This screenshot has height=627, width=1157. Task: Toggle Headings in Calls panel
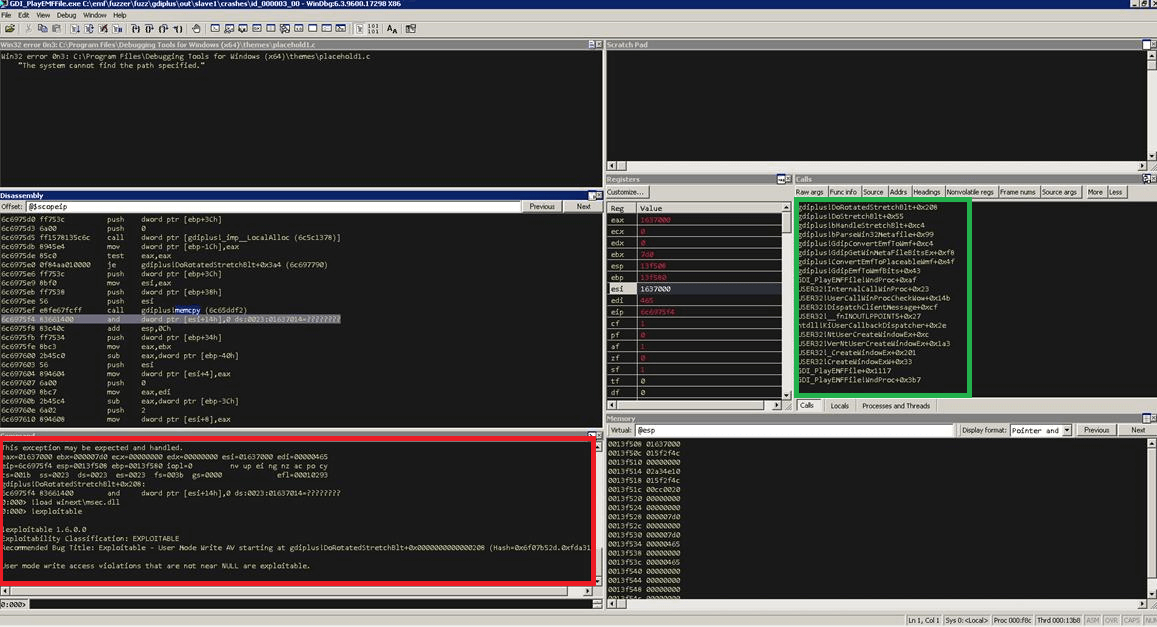927,192
